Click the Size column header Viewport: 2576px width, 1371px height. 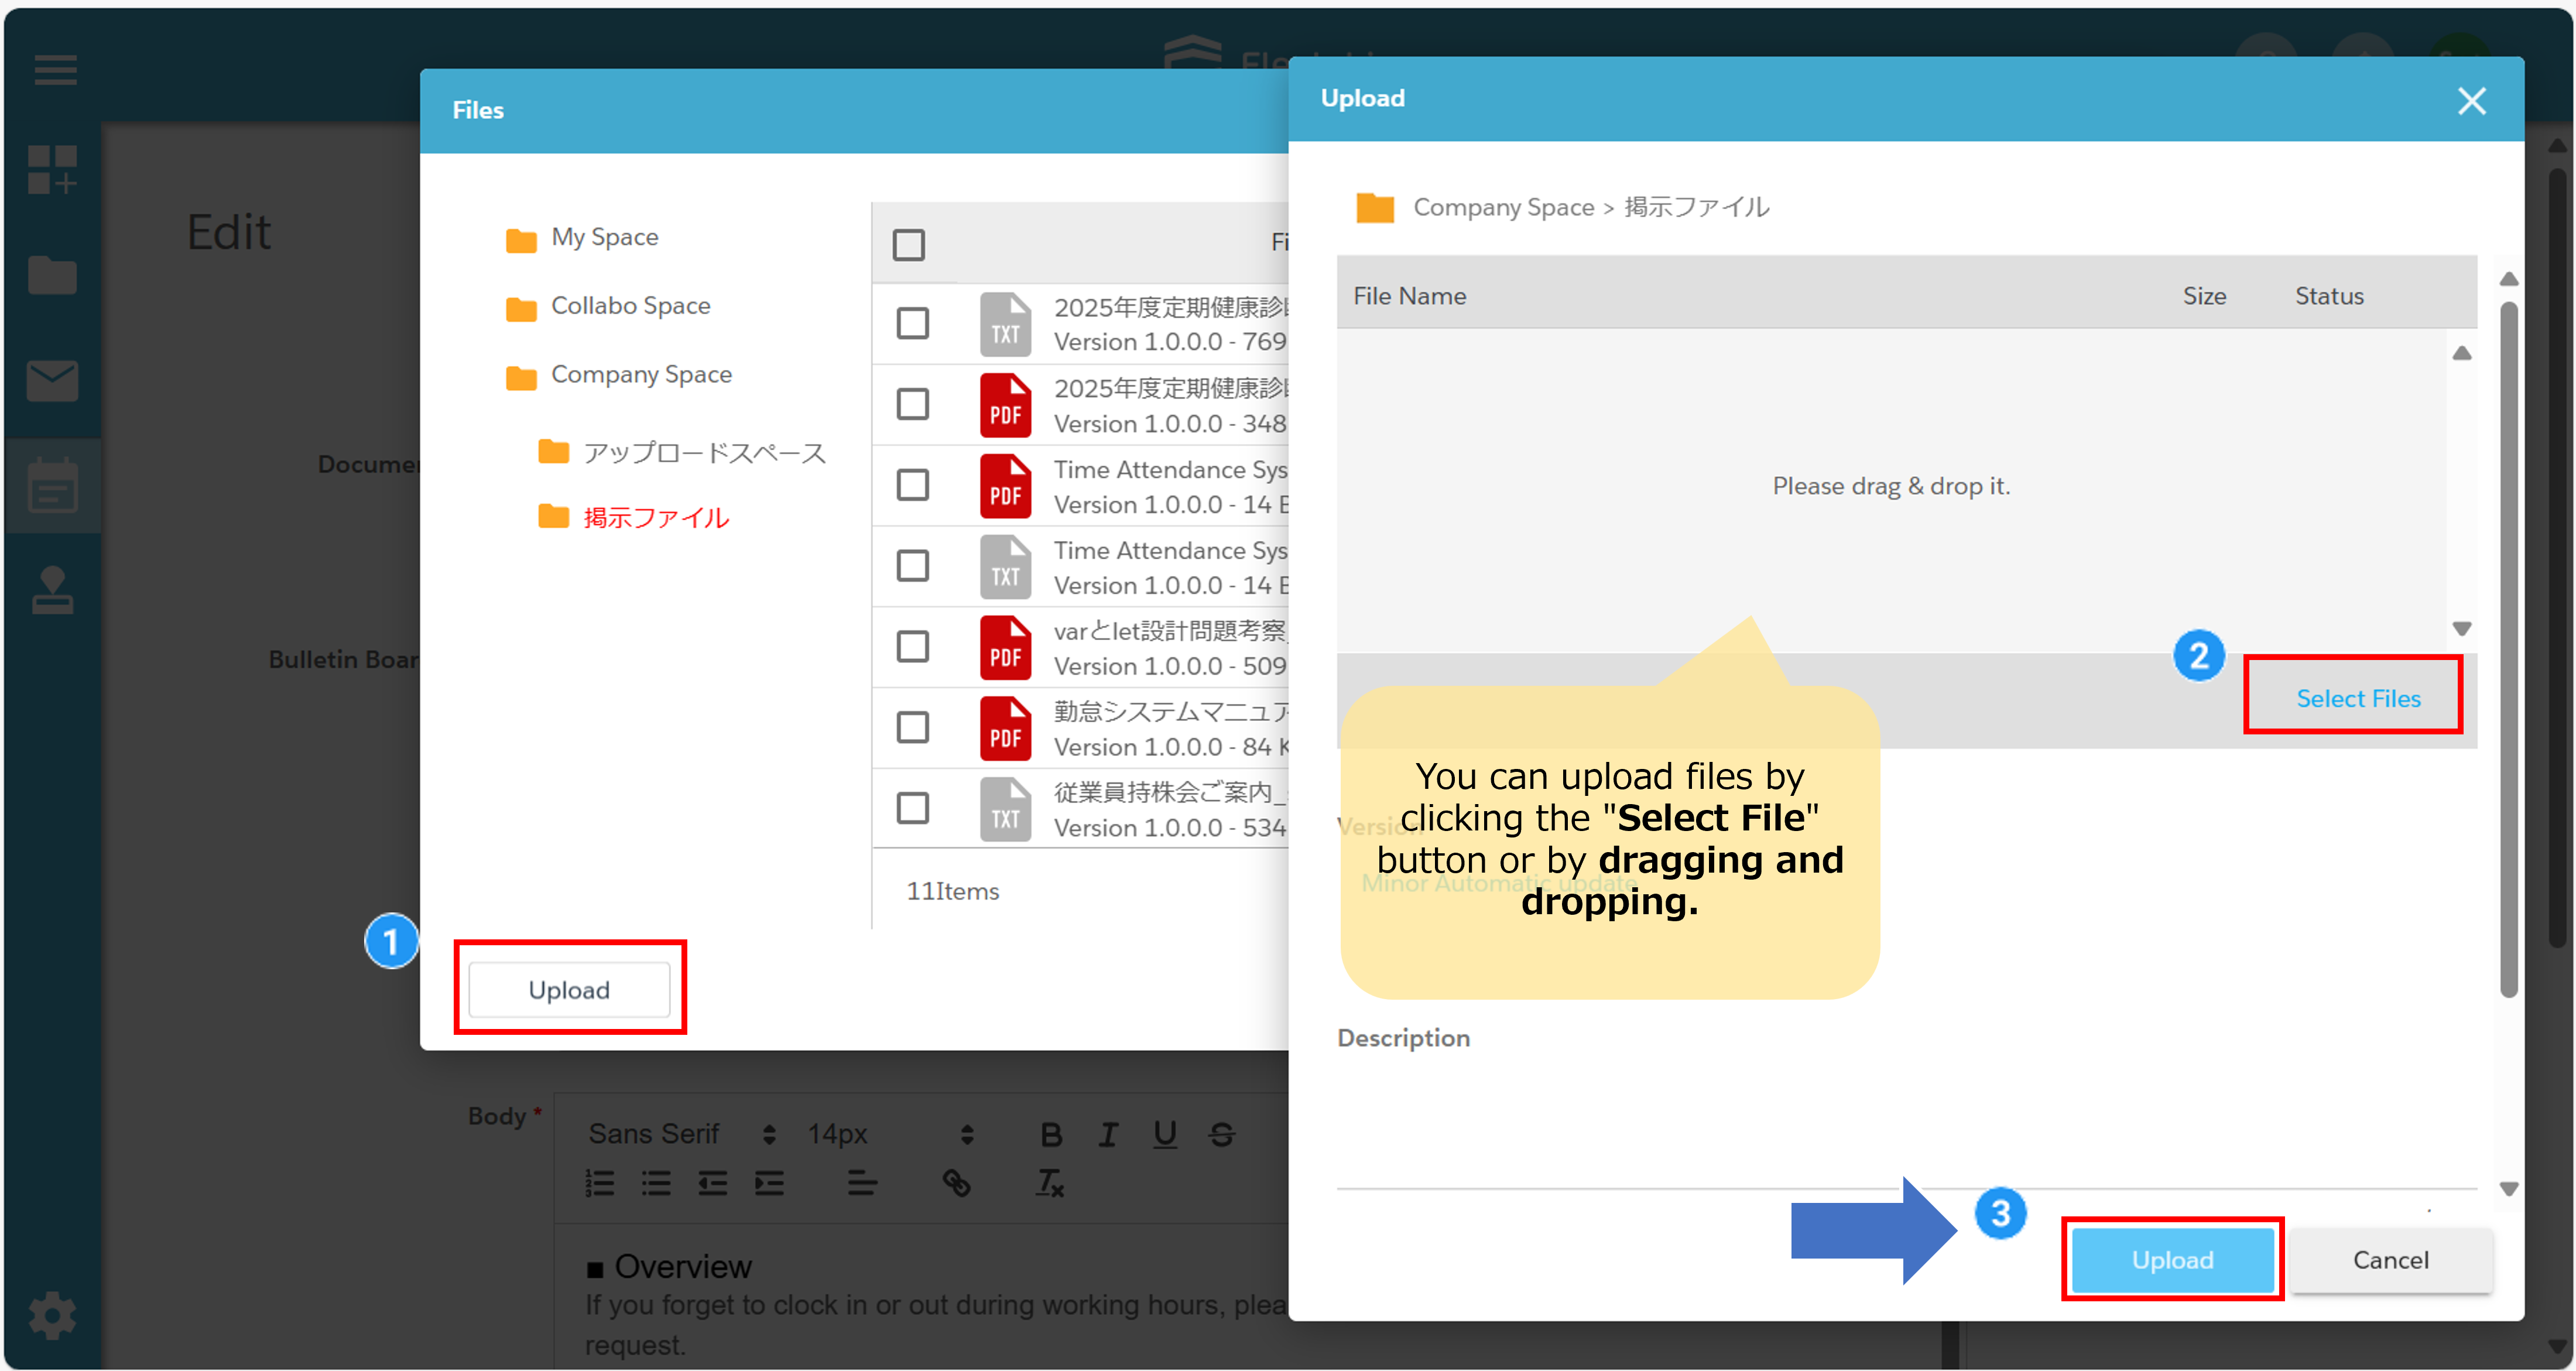(x=2204, y=297)
